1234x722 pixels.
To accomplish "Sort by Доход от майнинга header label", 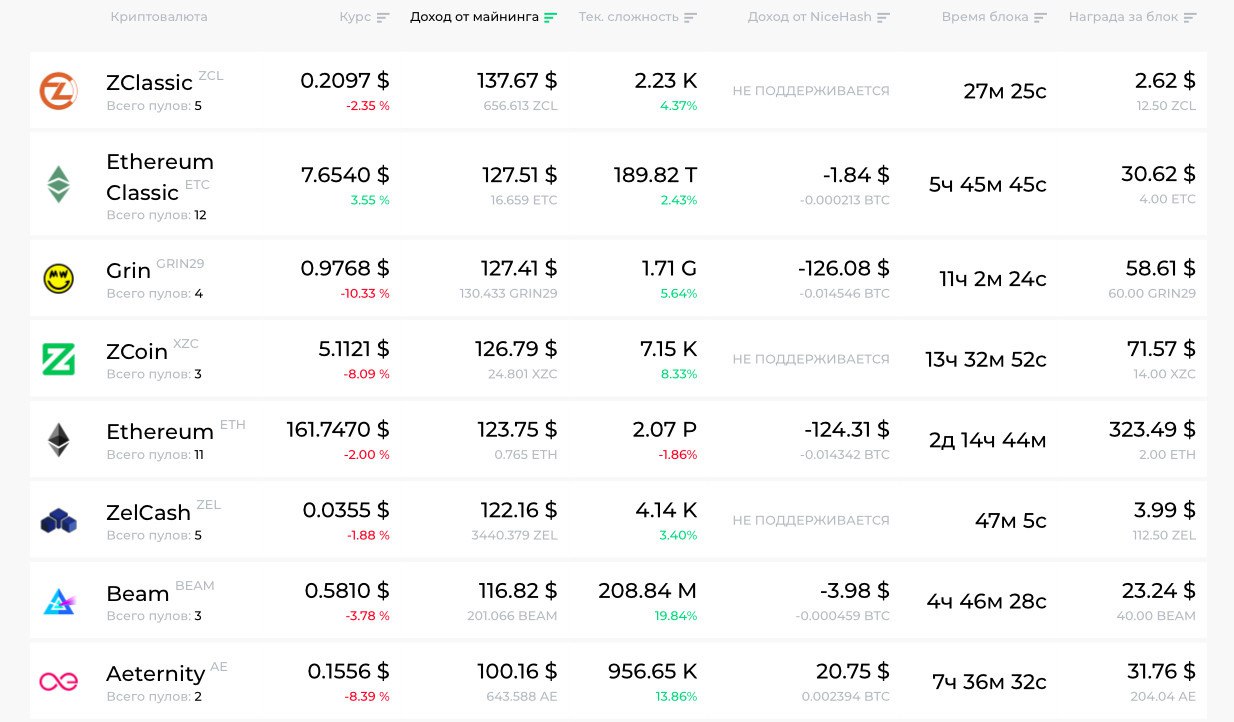I will coord(474,17).
